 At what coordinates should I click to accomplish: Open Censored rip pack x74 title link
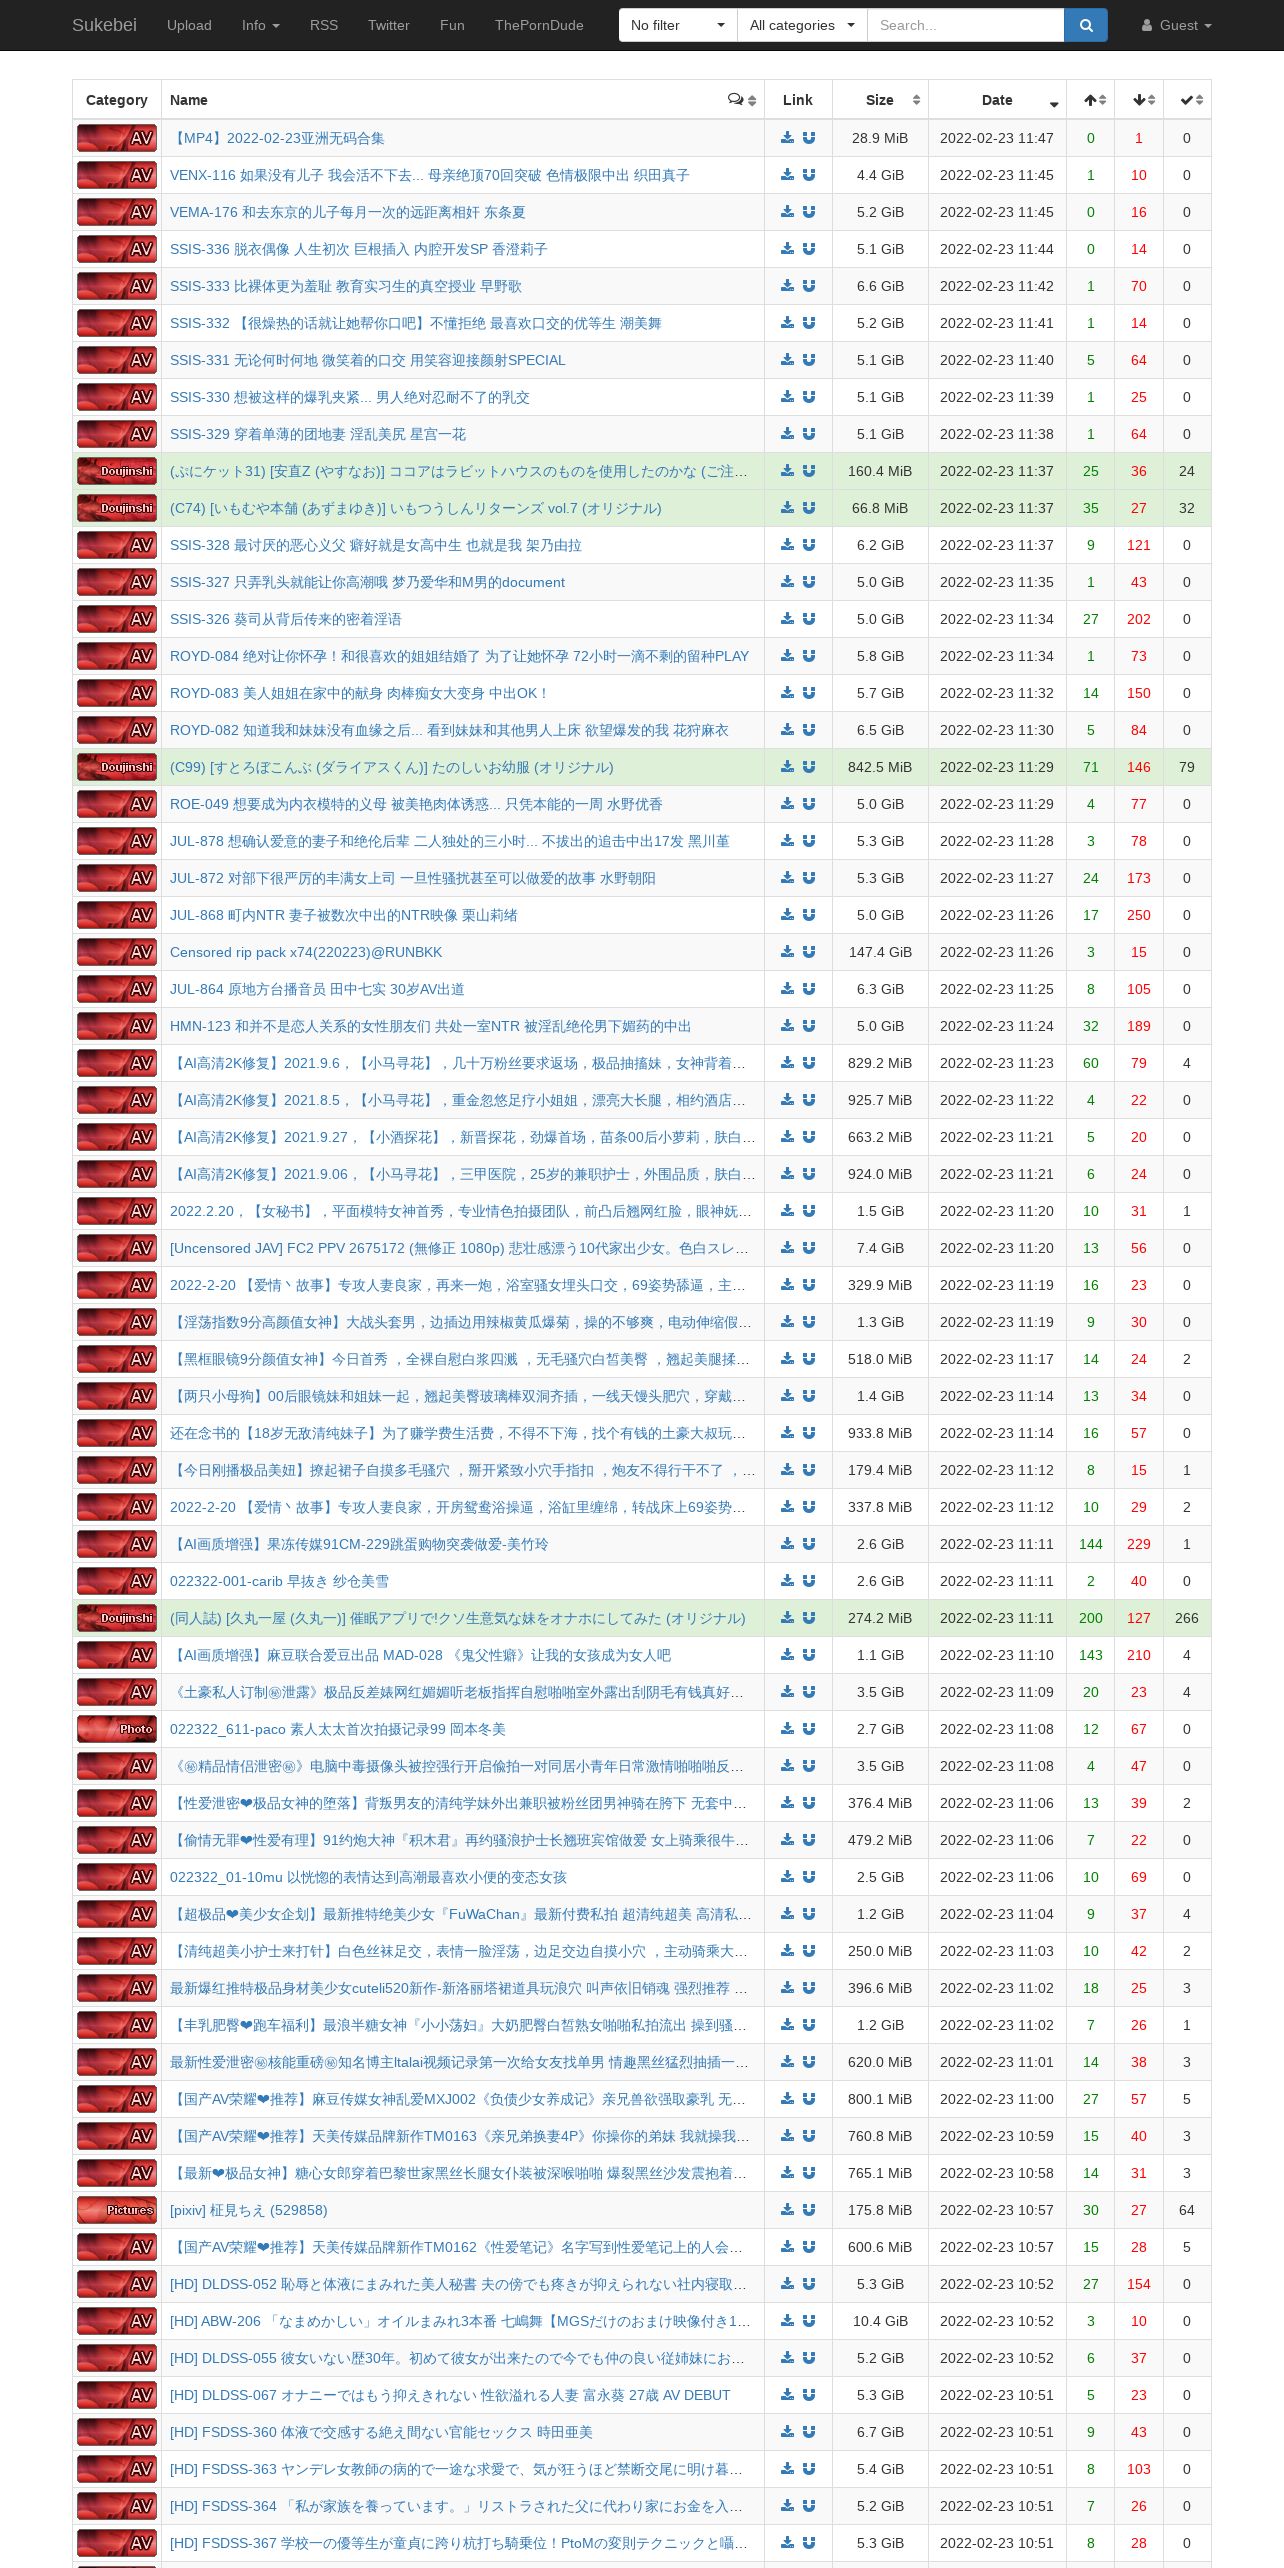306,952
